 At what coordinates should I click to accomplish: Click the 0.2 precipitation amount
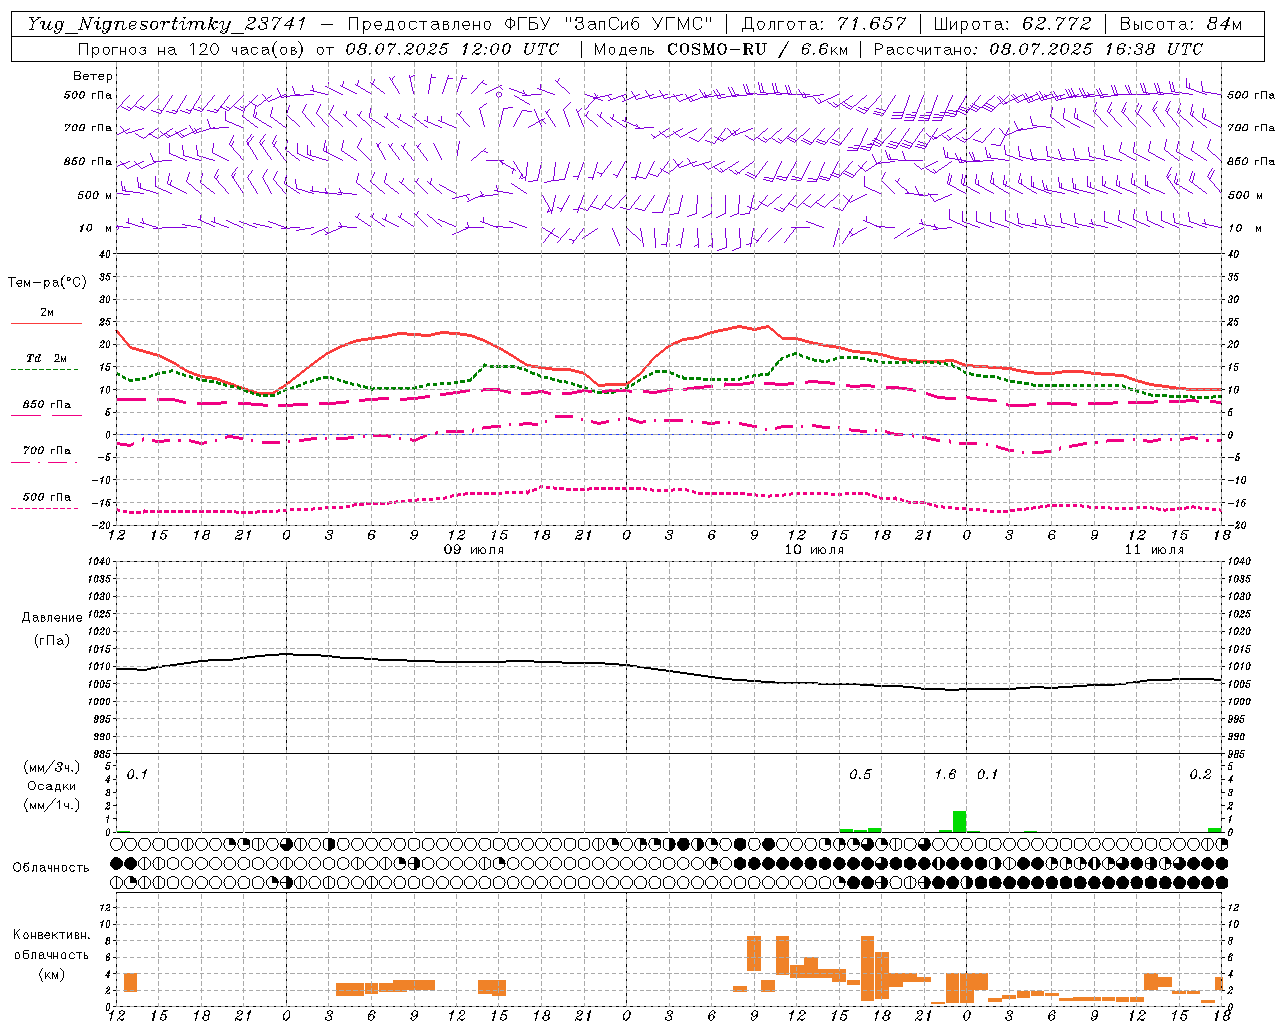[x=1200, y=774]
